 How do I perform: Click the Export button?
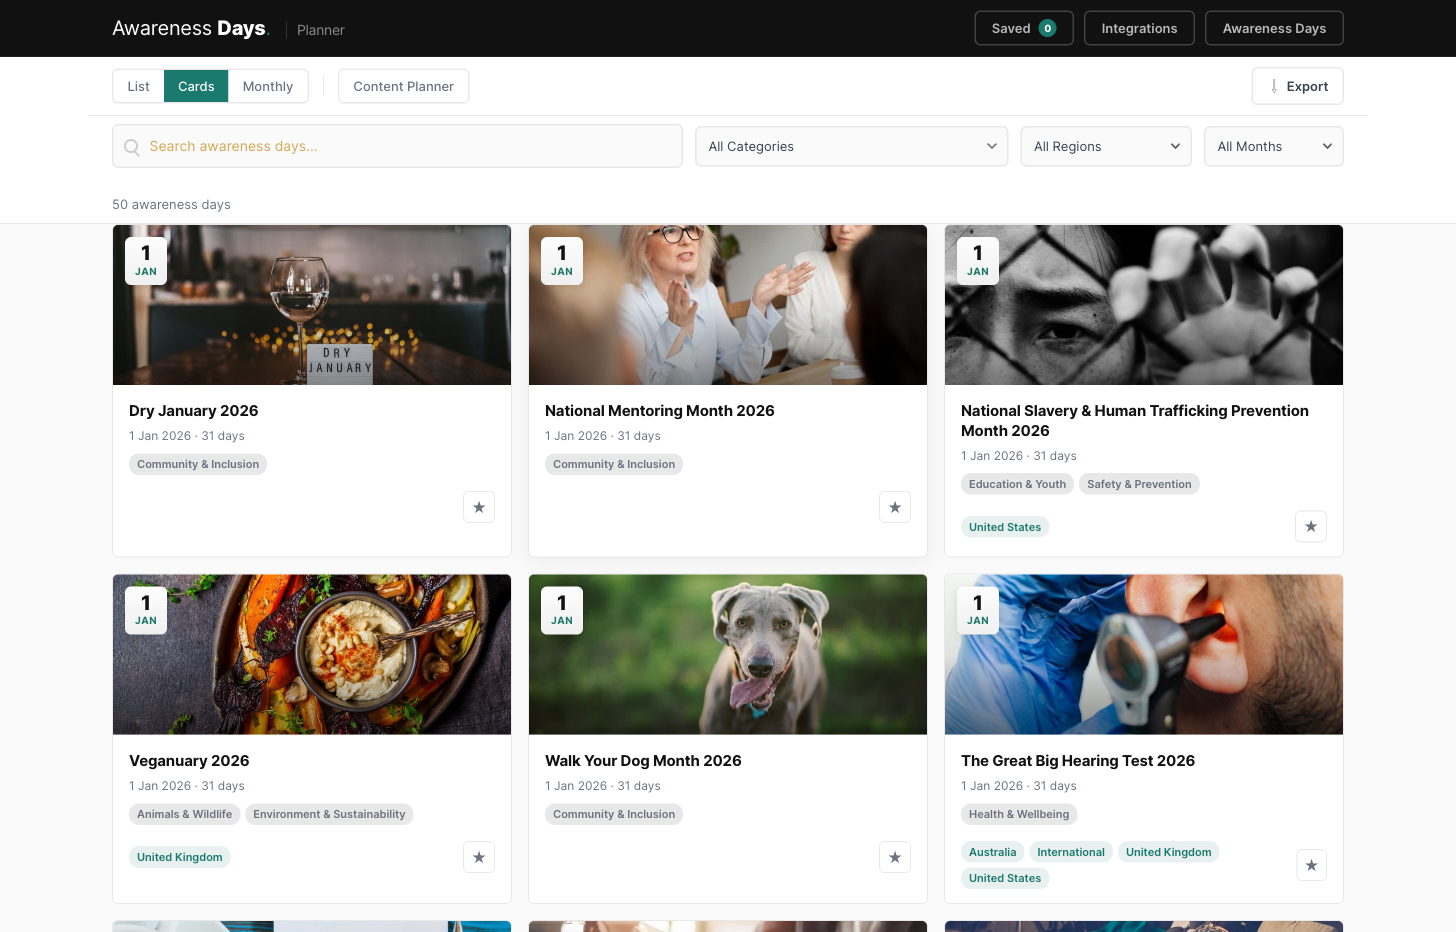tap(1297, 86)
